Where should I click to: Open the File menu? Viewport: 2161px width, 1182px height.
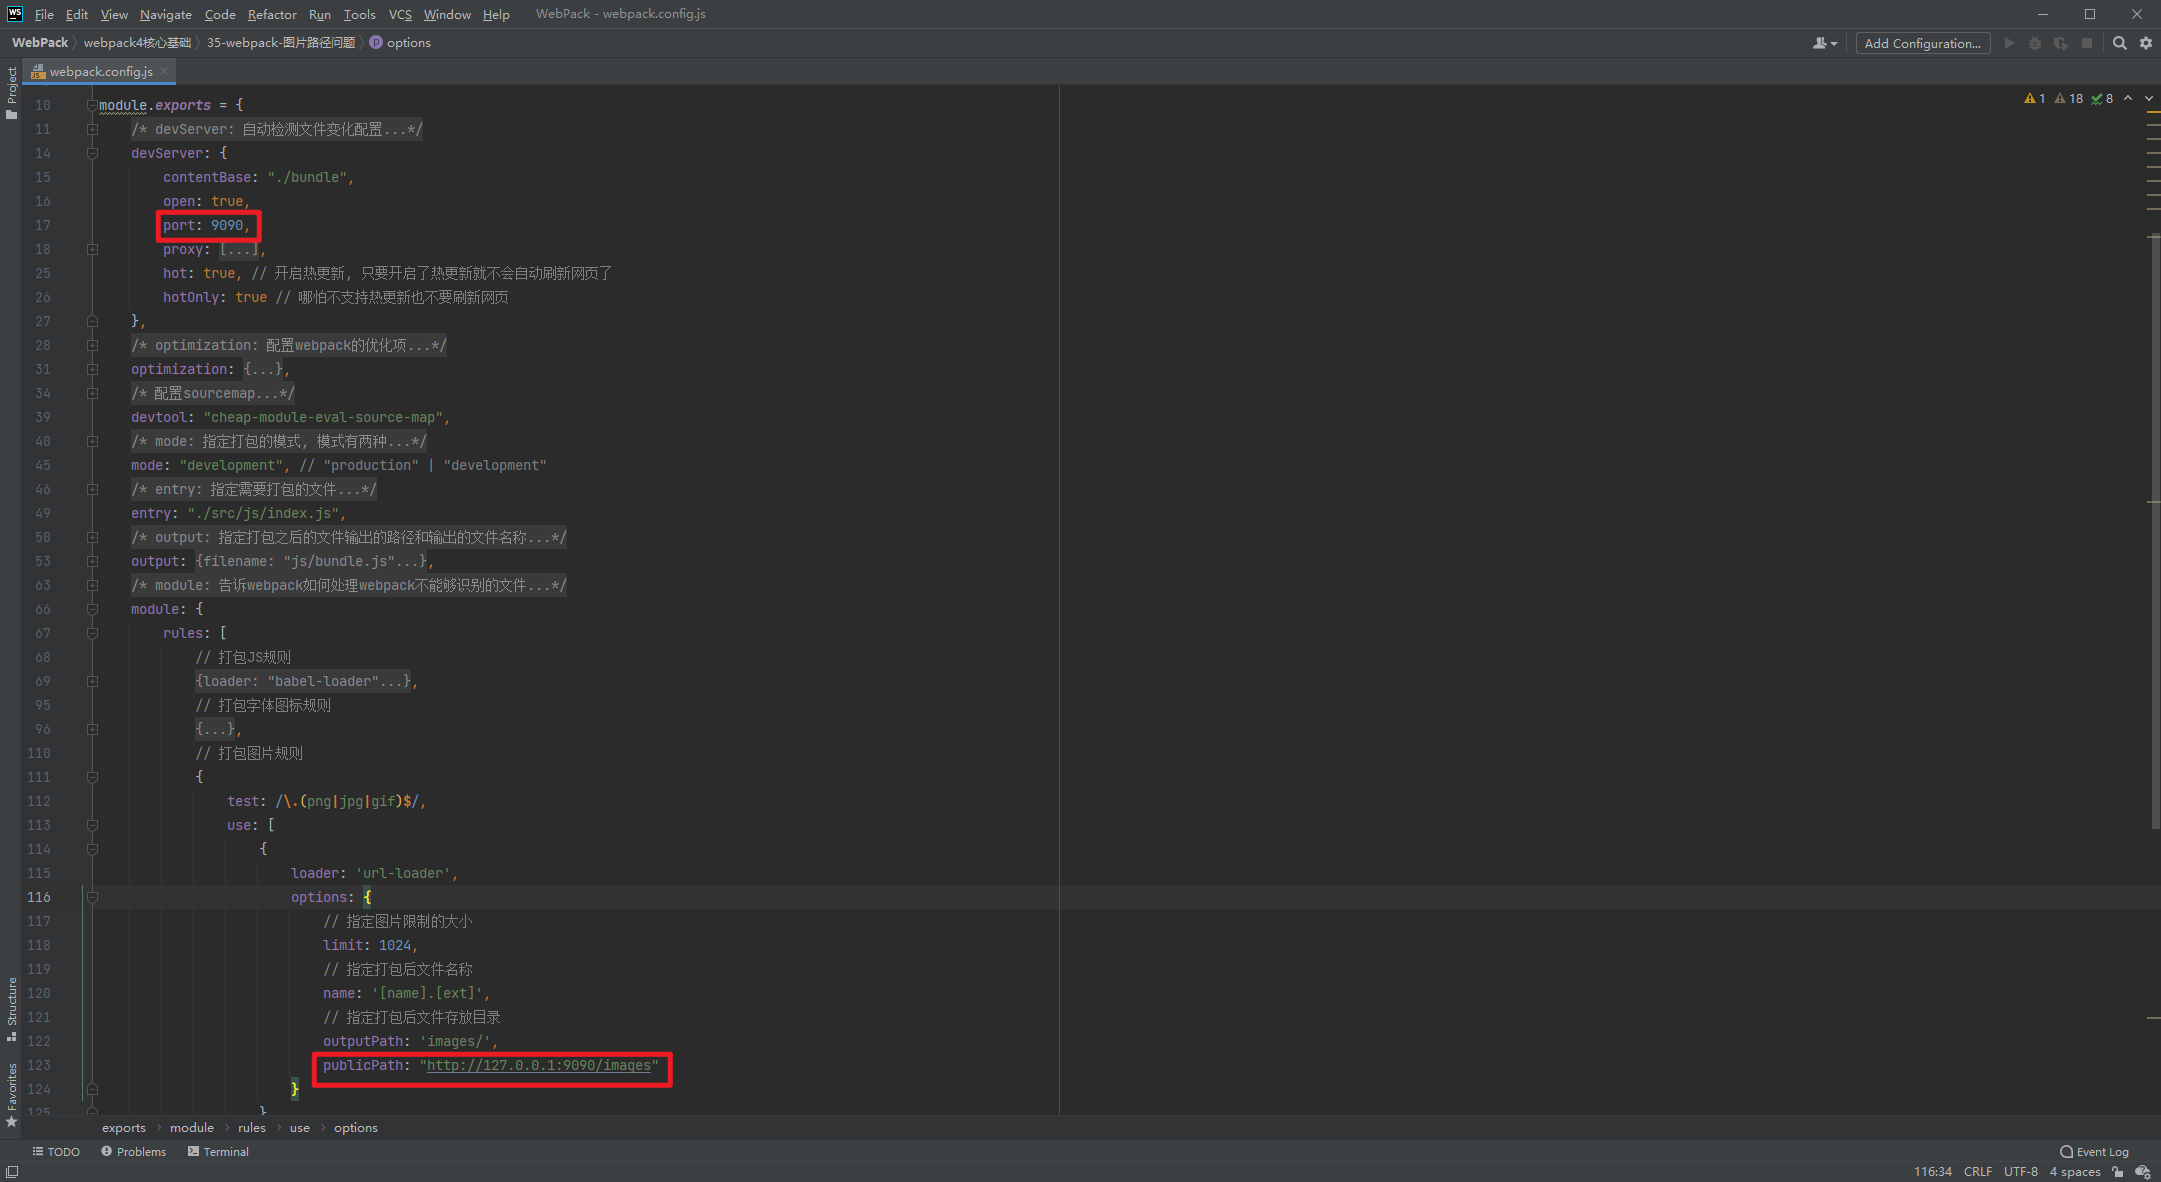pos(44,14)
